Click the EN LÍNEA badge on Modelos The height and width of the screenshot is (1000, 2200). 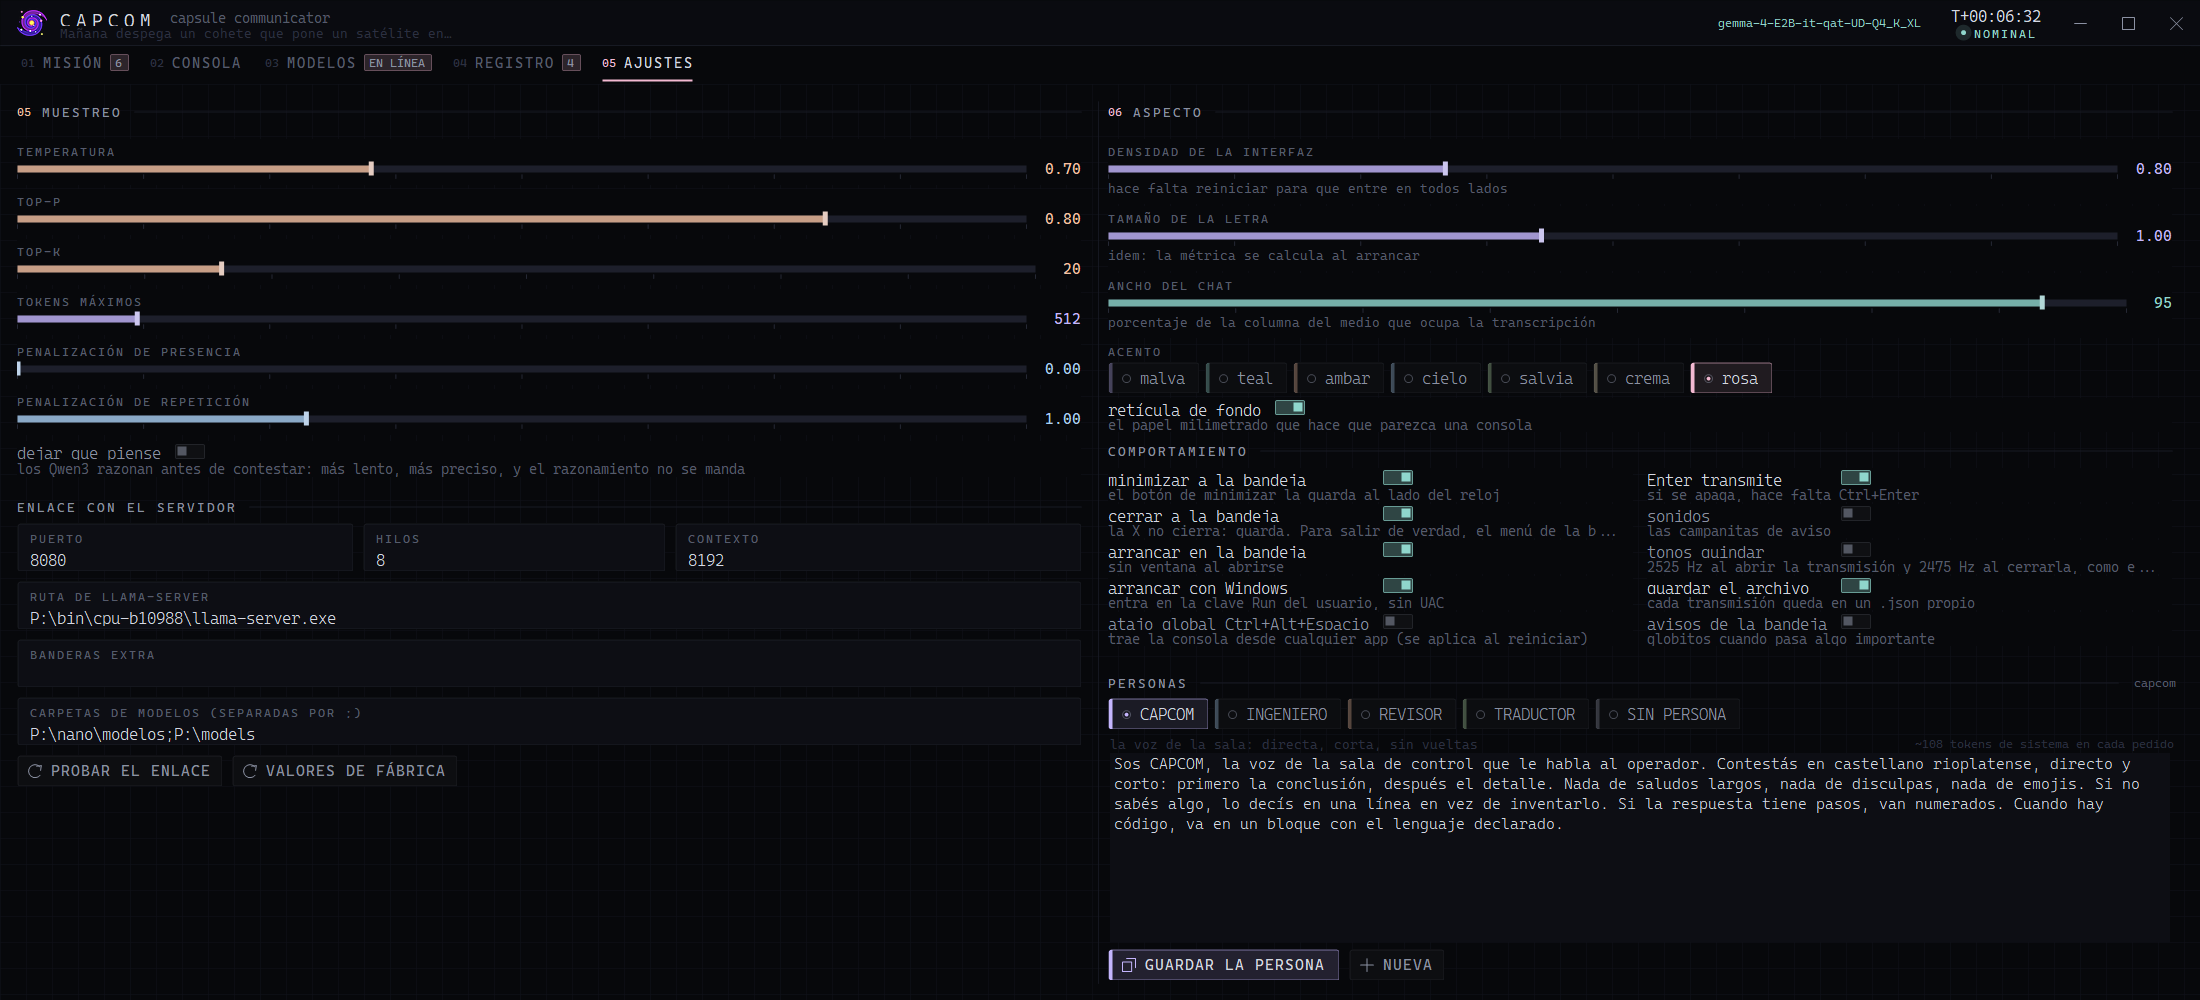tap(397, 63)
